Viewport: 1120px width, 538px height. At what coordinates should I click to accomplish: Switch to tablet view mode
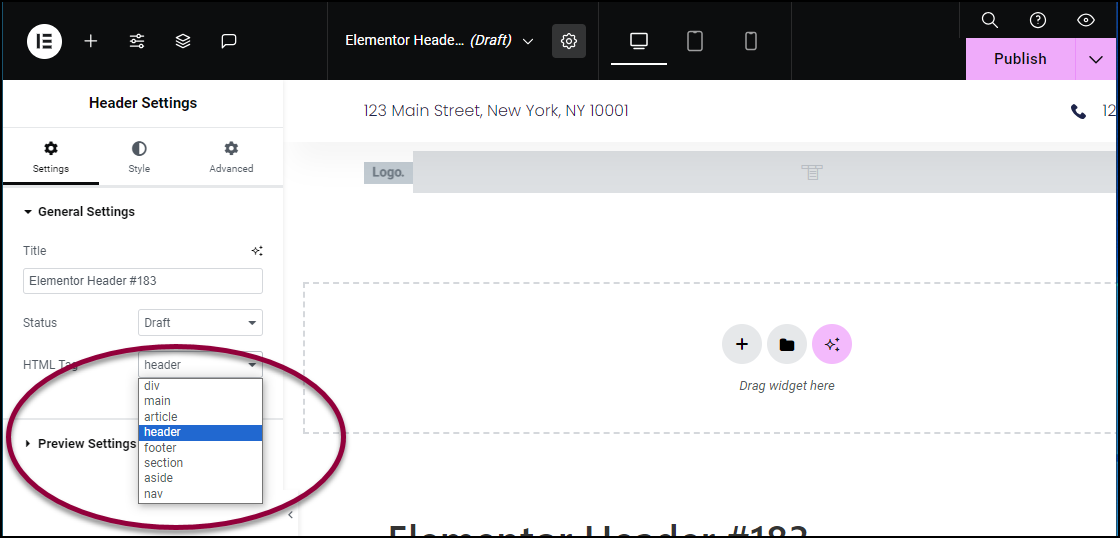click(695, 41)
